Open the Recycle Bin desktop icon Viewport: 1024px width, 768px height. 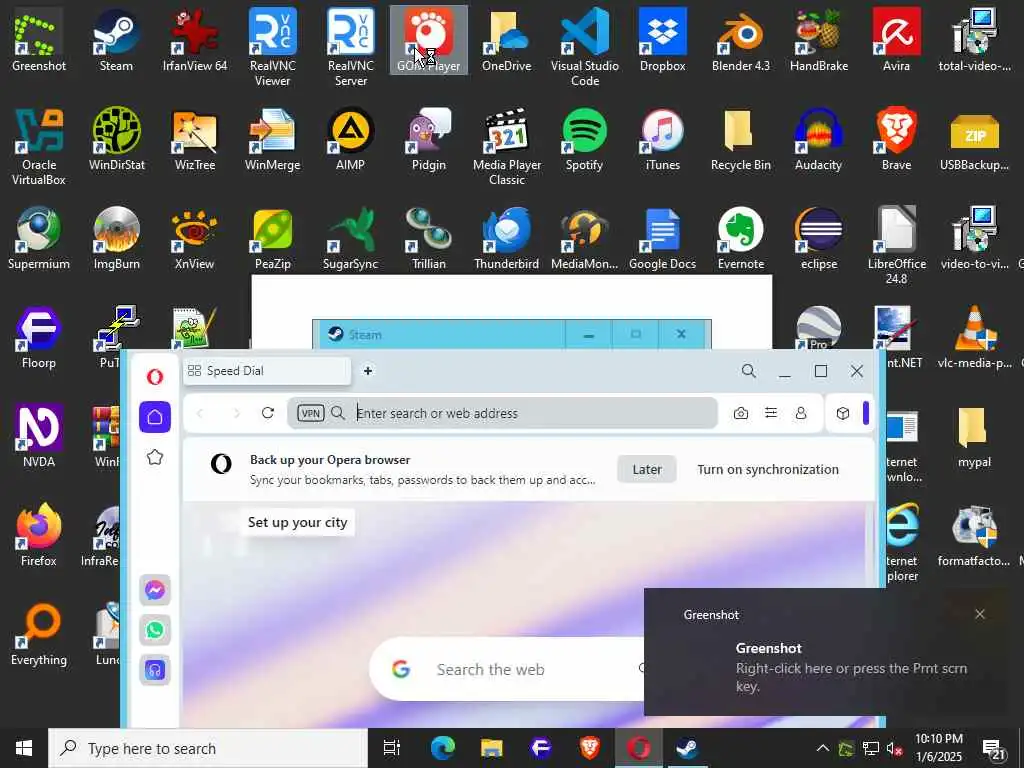click(x=741, y=138)
